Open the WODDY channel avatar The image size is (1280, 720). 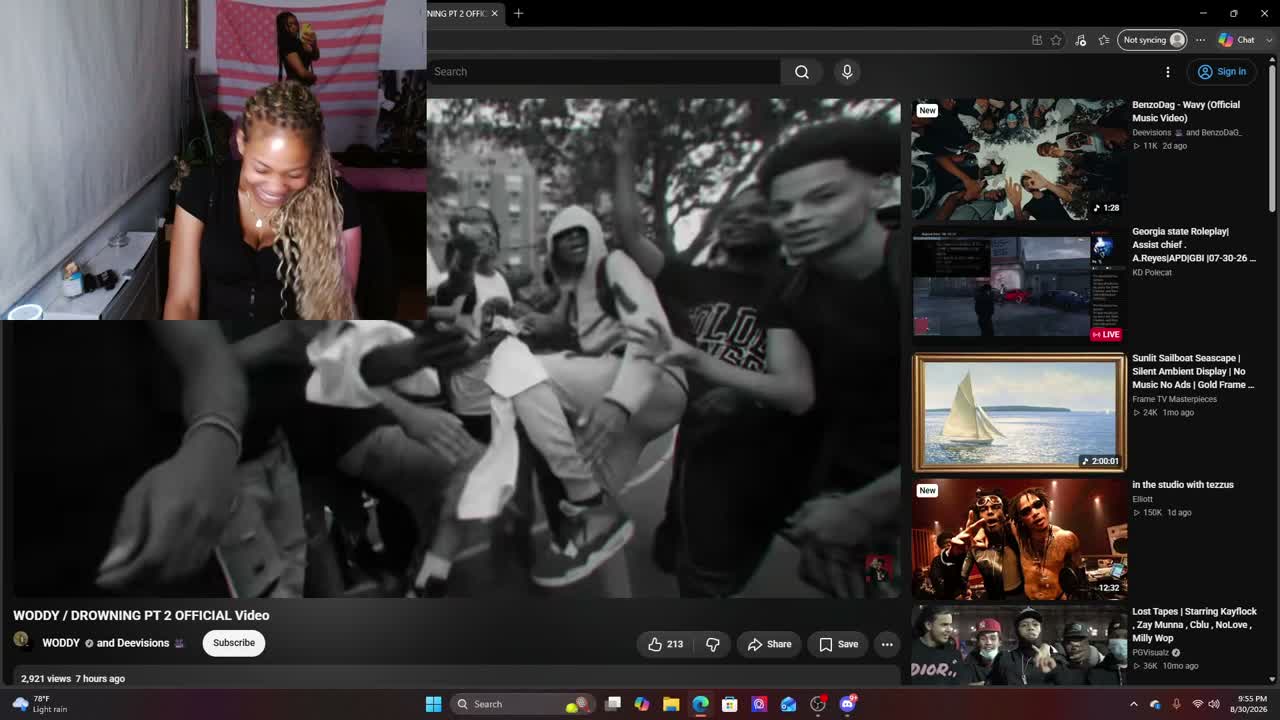(21, 642)
